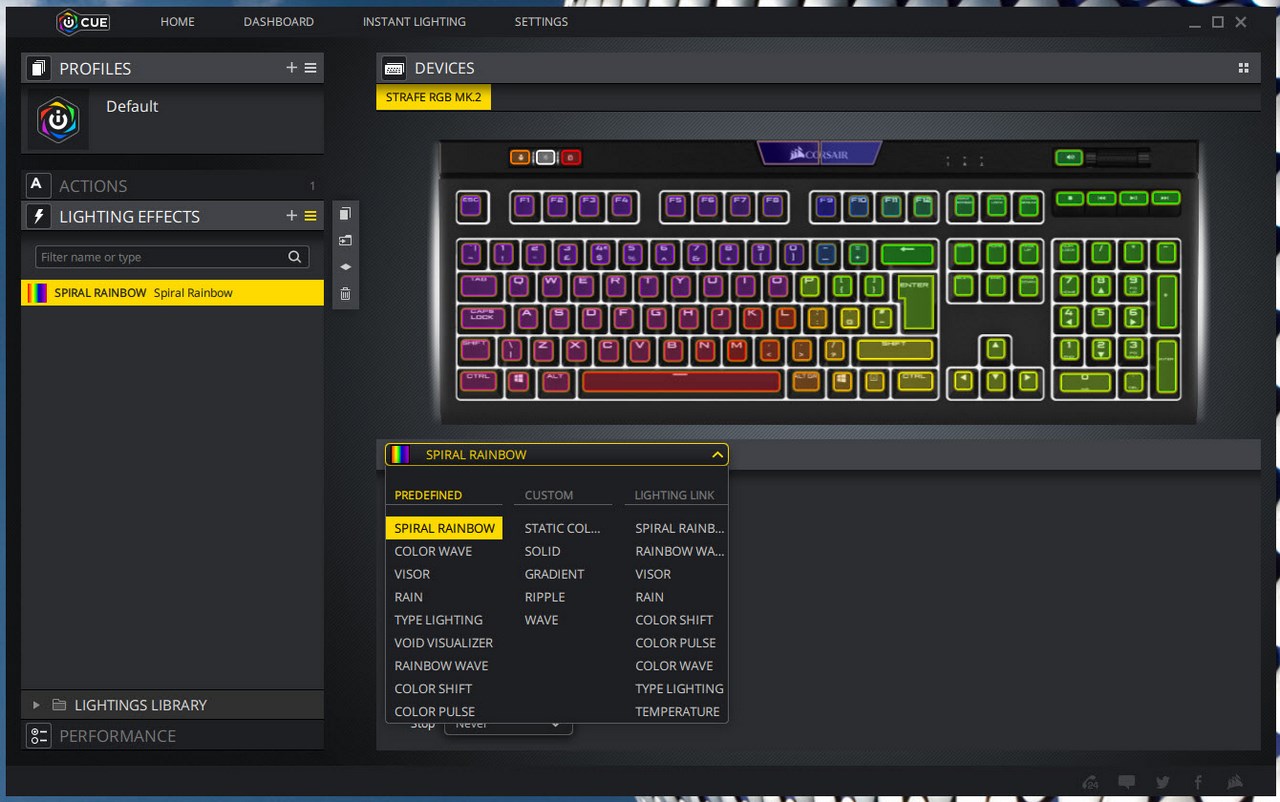
Task: Click the Devices keyboard icon
Action: tap(394, 68)
